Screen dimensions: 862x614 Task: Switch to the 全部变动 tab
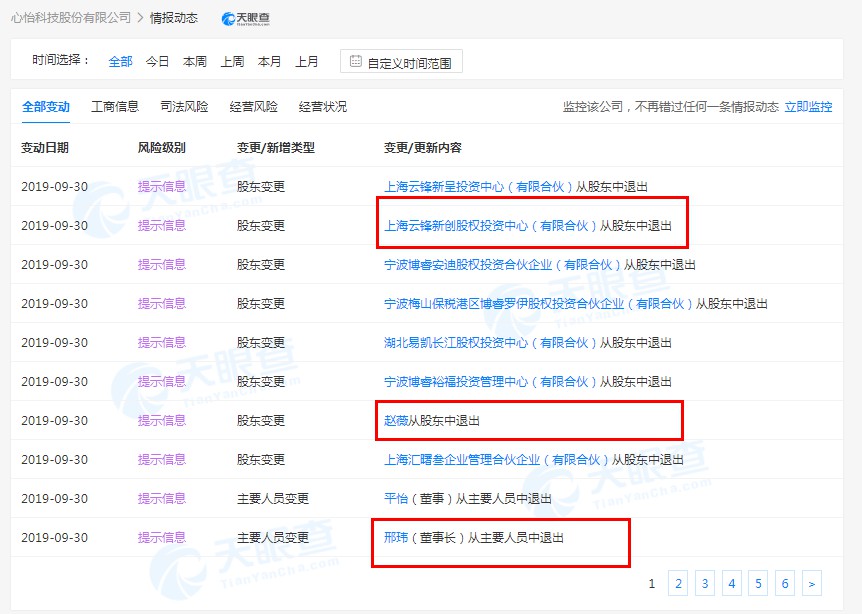click(x=46, y=107)
